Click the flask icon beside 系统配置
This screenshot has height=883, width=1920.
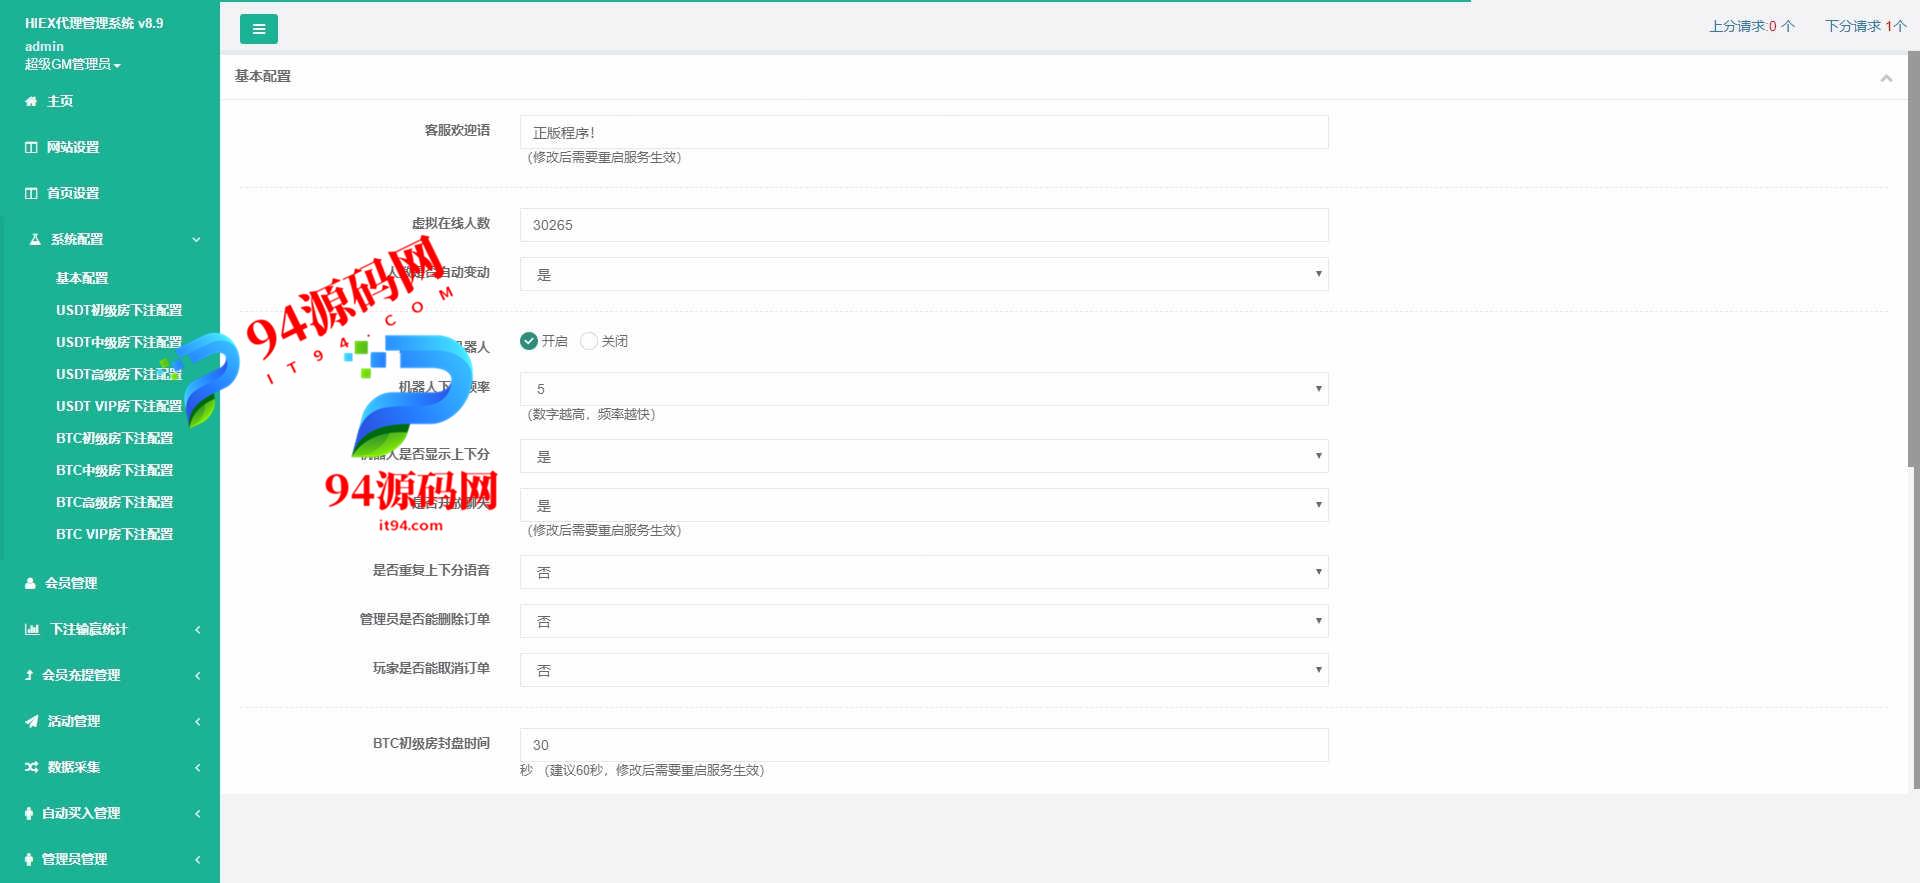click(x=35, y=239)
